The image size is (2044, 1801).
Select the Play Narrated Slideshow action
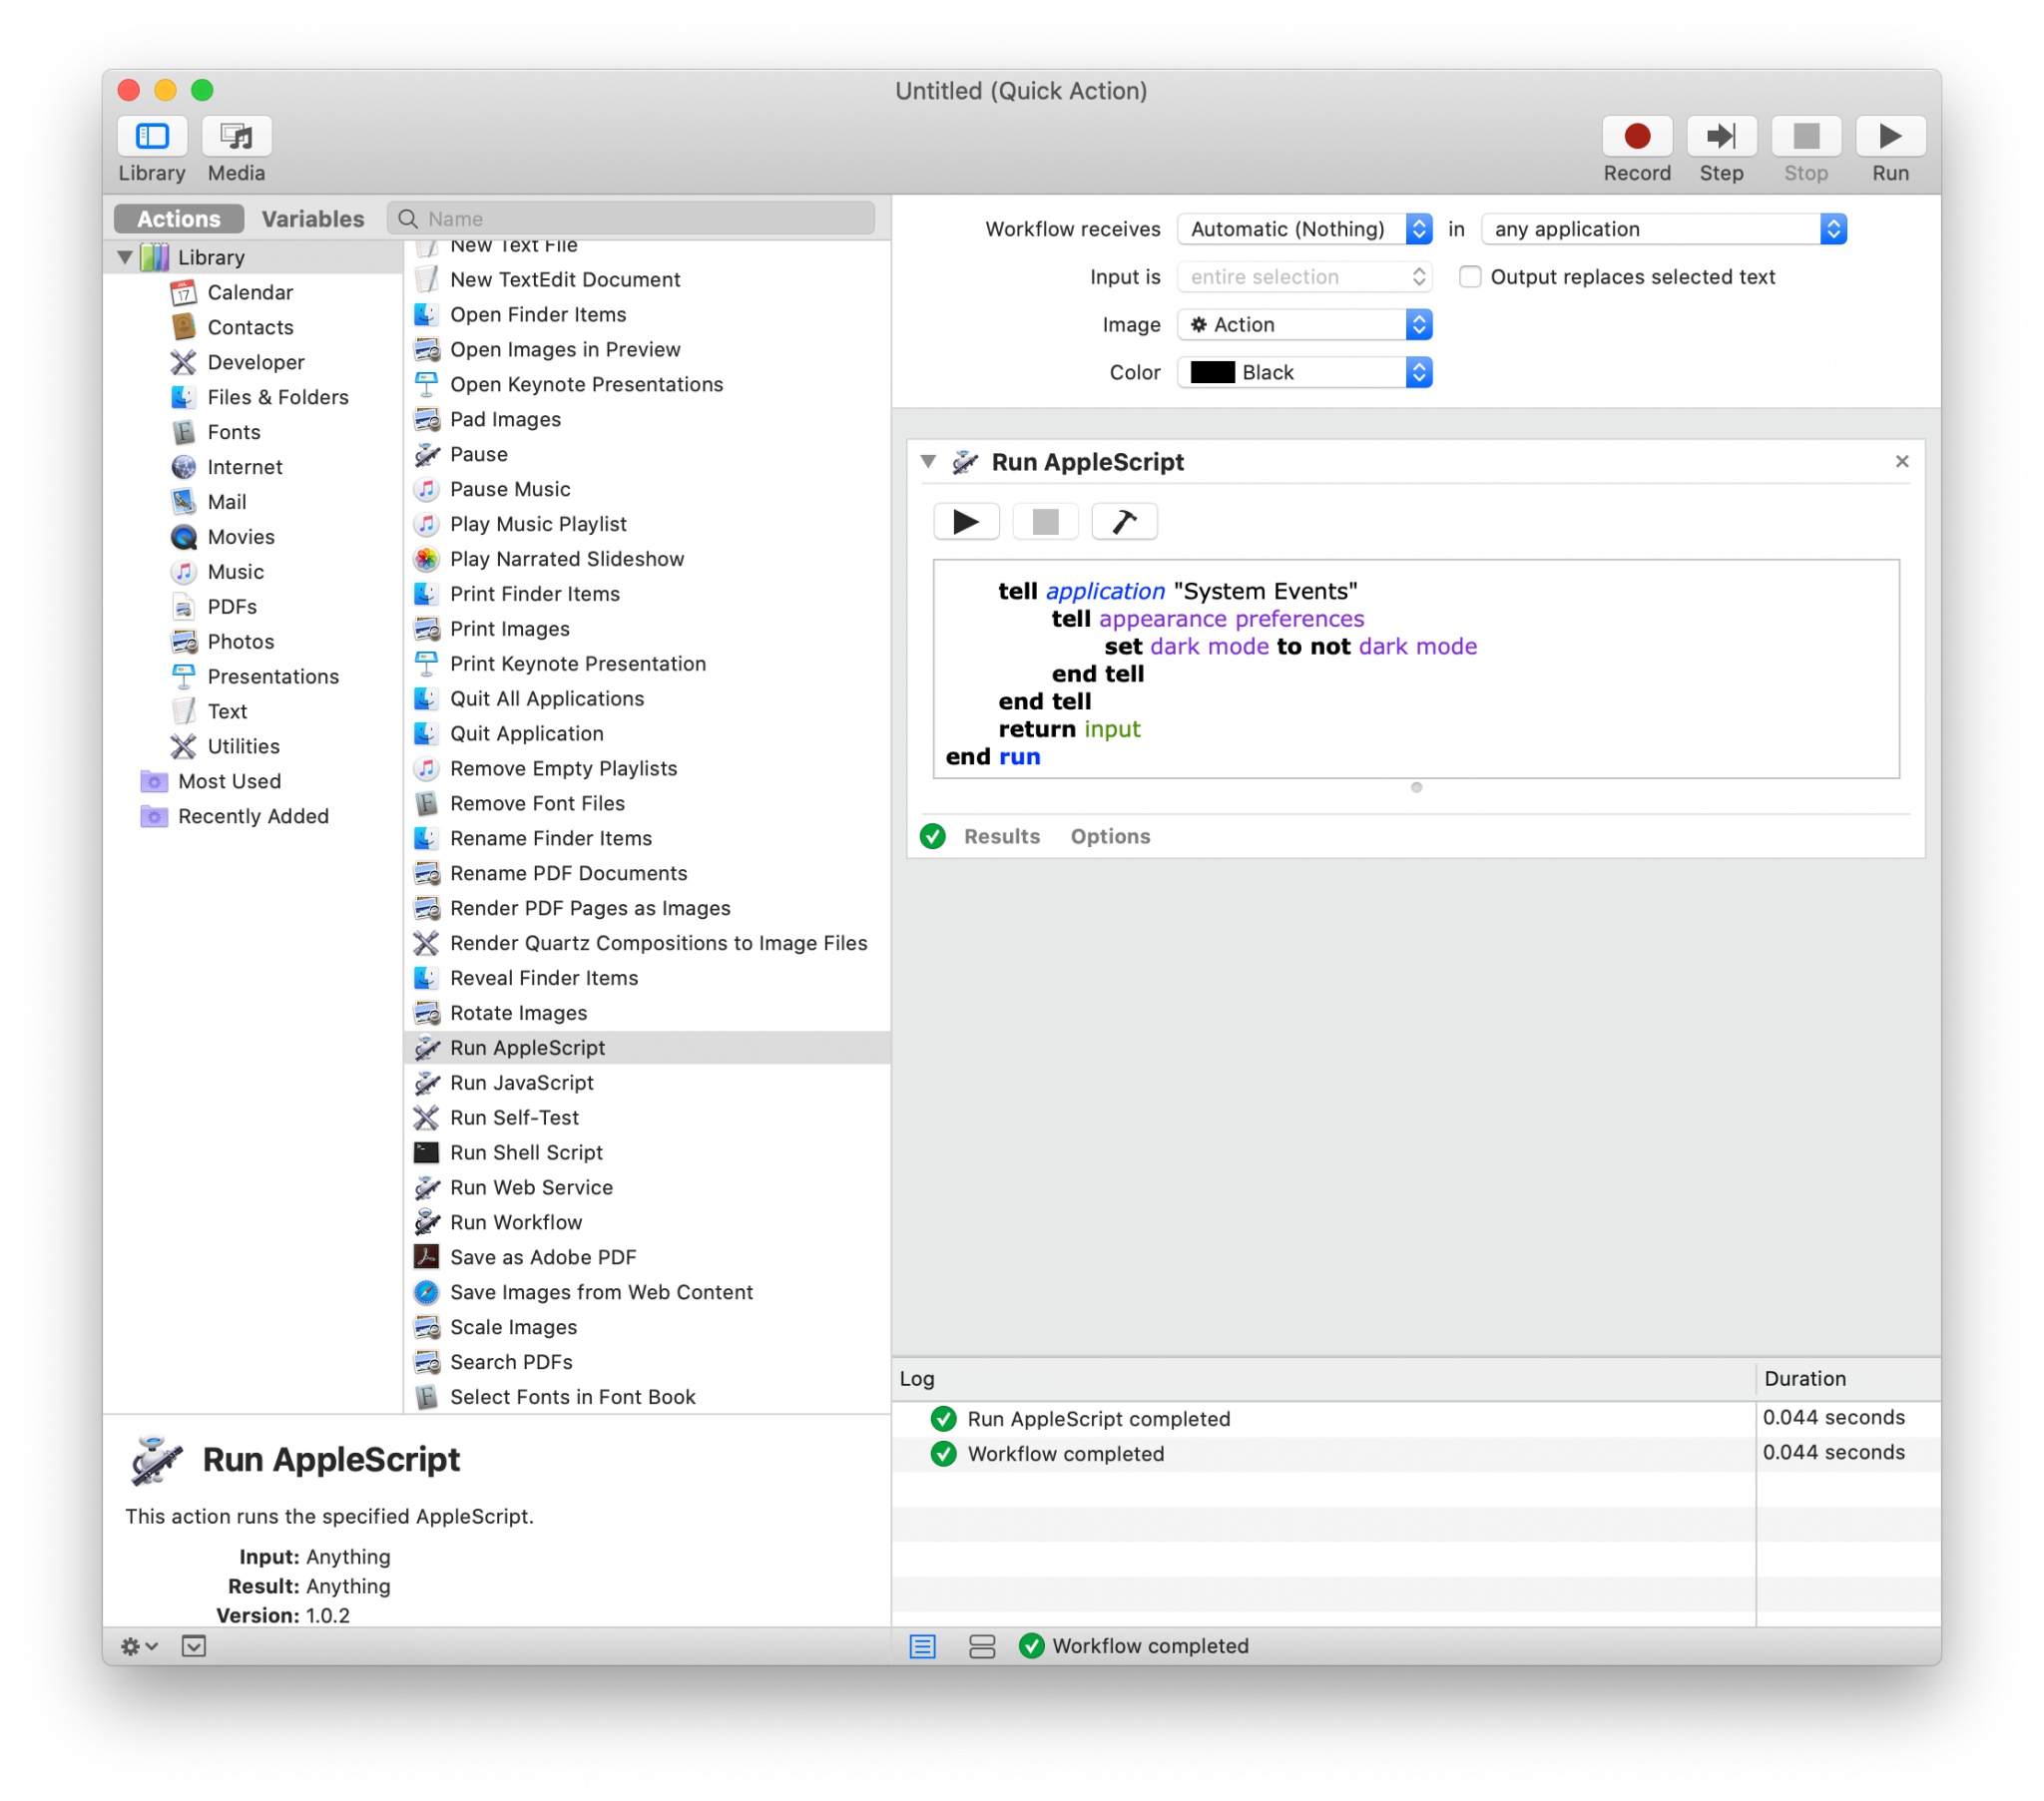tap(647, 559)
